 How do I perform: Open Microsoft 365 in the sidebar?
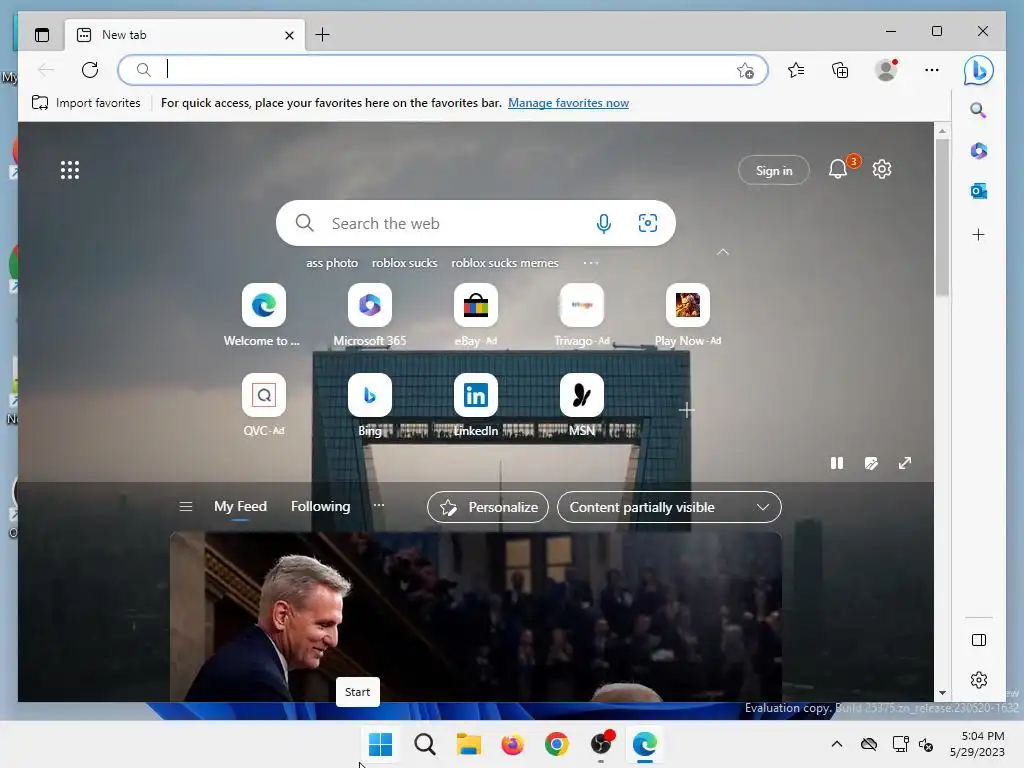pos(978,151)
